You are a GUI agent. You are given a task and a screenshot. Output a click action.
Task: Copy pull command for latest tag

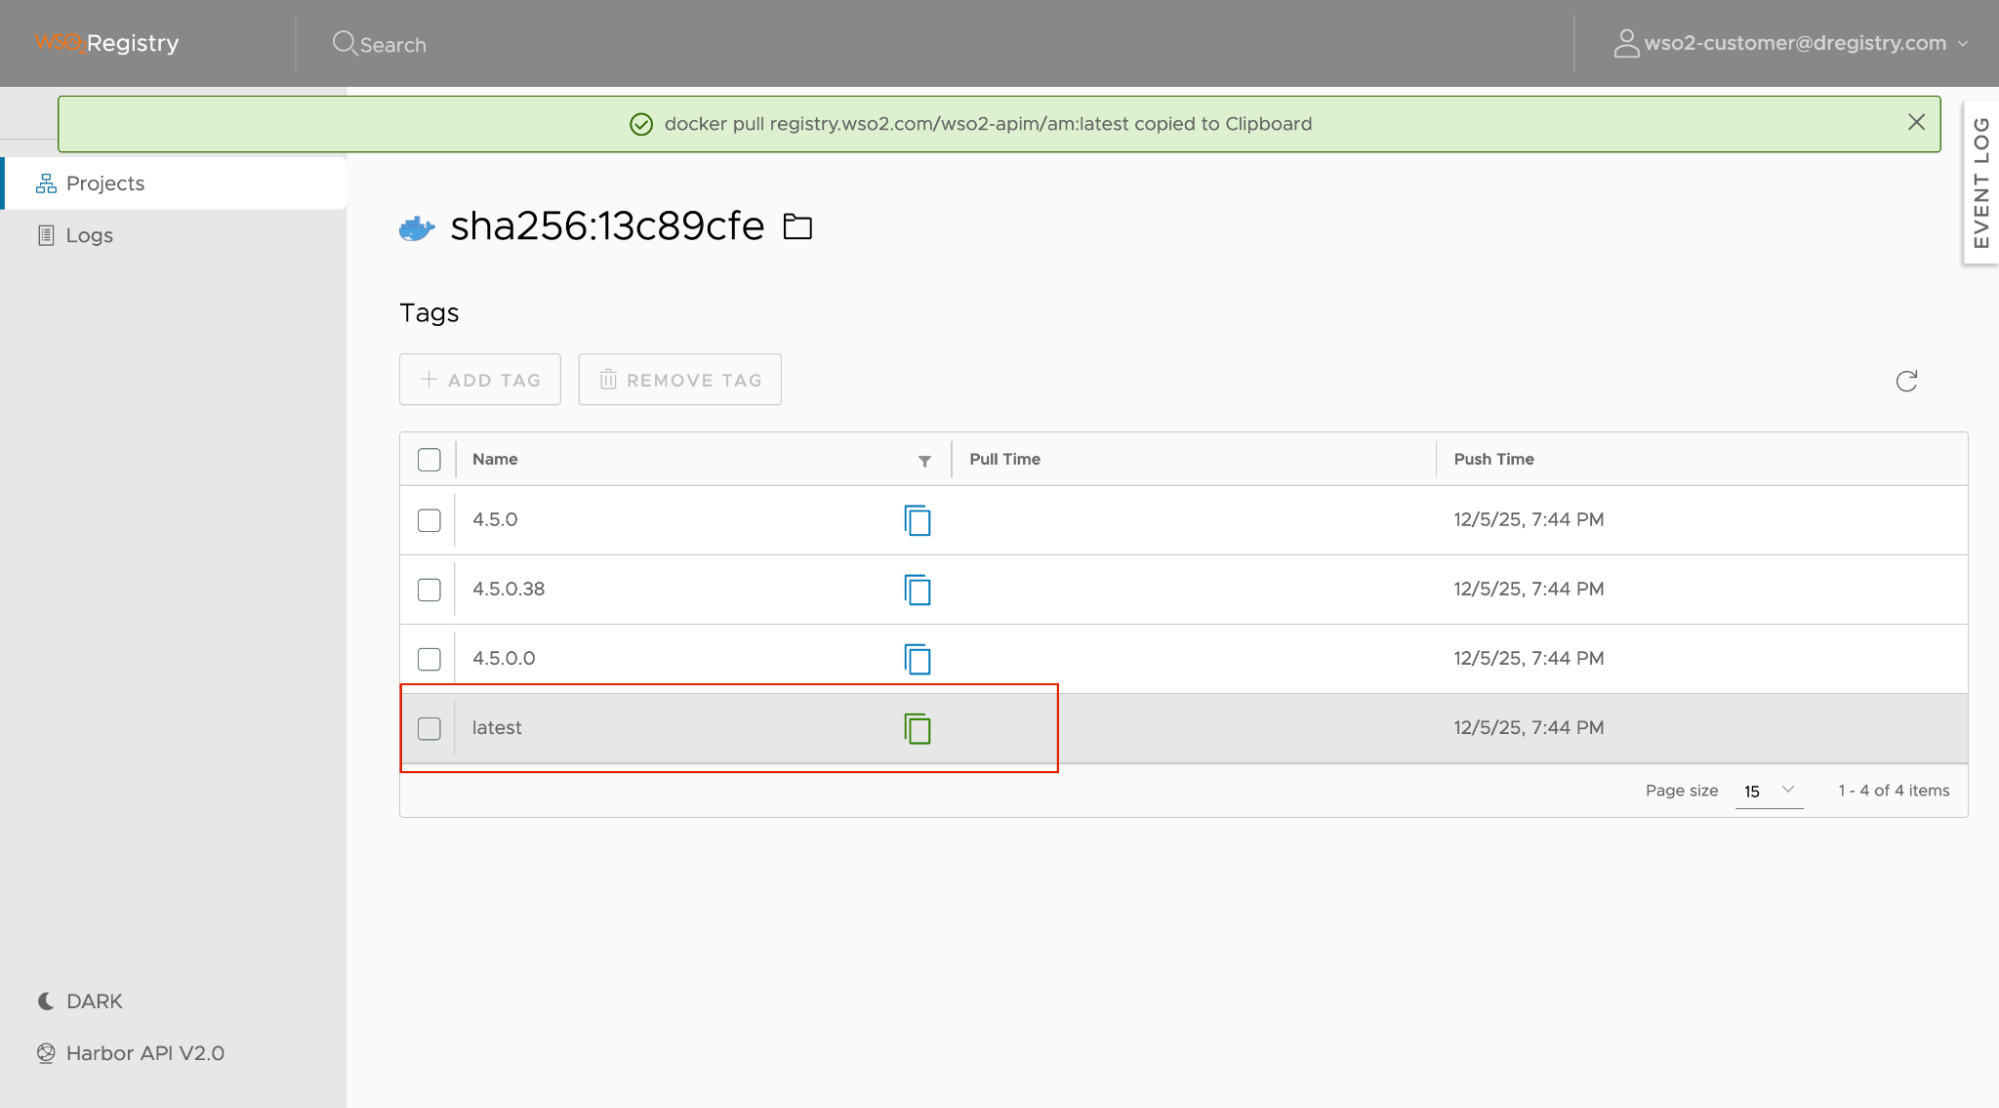(917, 728)
